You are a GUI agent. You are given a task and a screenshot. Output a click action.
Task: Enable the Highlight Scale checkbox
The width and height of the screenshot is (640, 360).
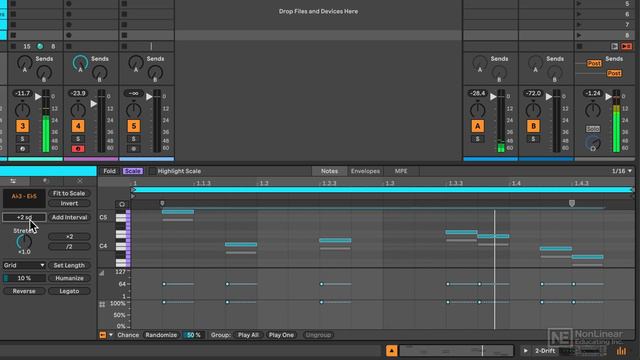click(152, 171)
